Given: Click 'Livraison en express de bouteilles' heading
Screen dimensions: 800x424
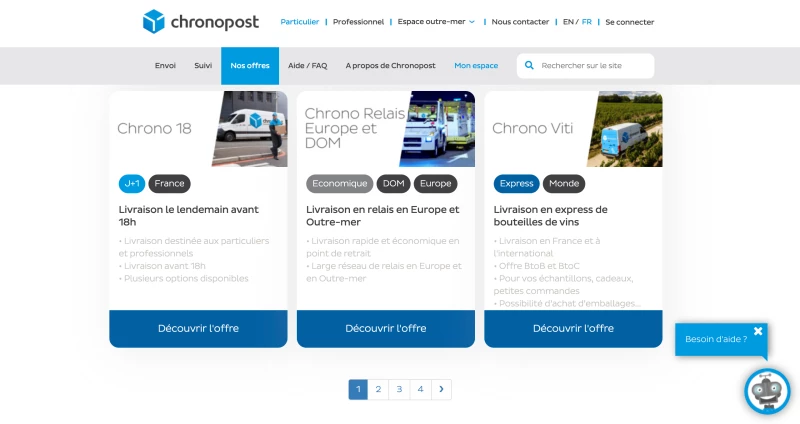Looking at the screenshot, I should coord(551,216).
